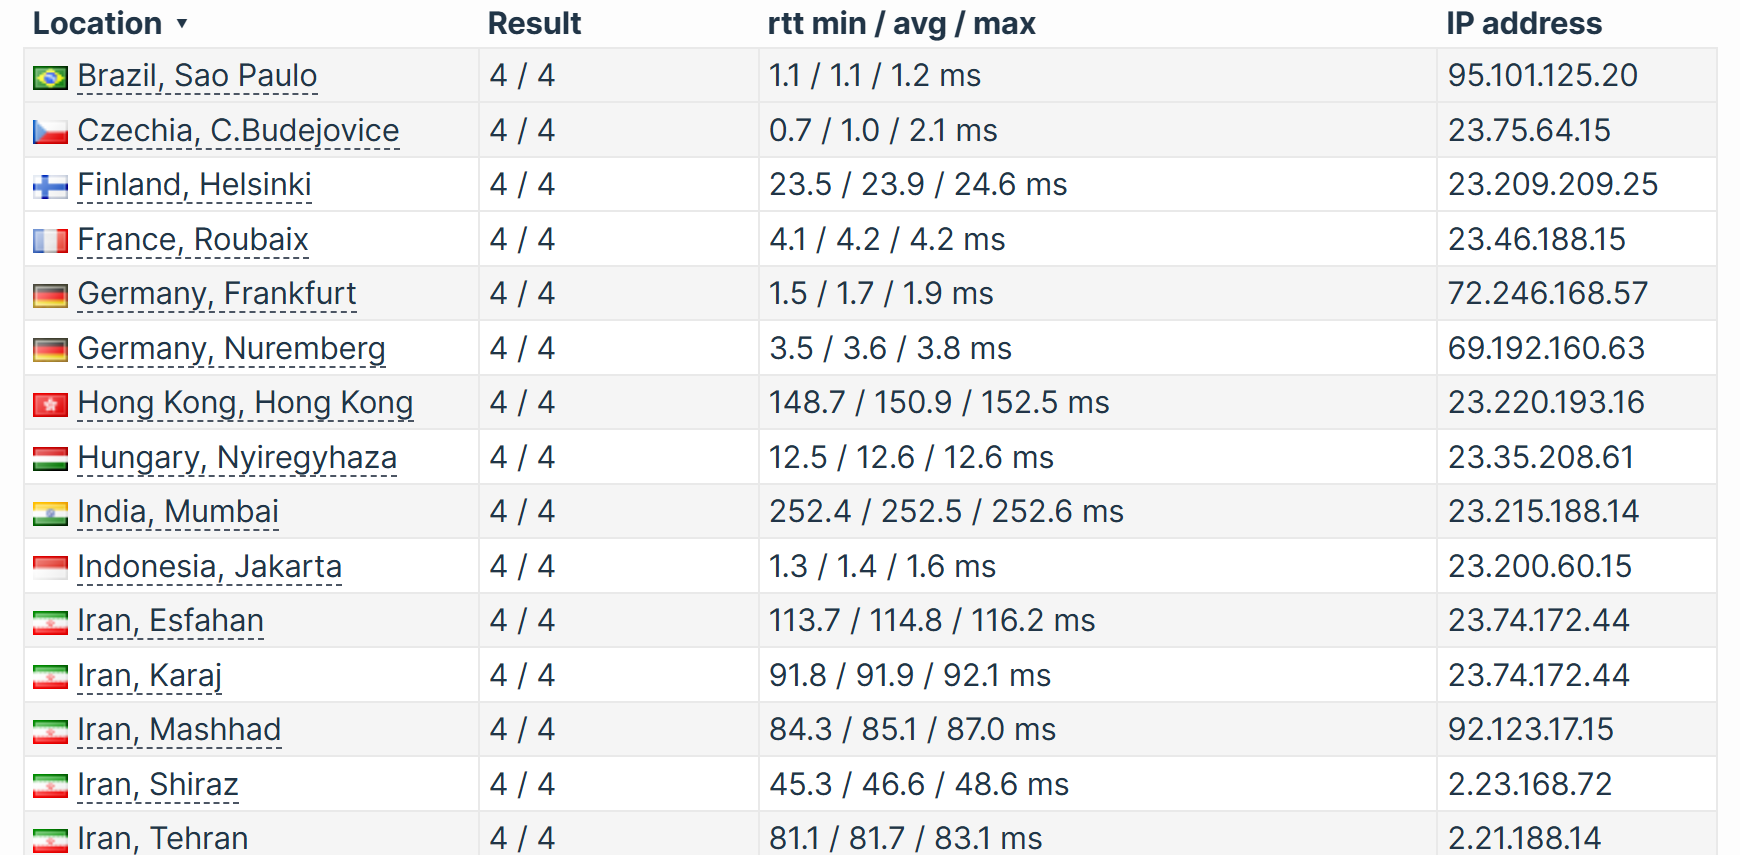Open the Germany, Frankfurt node link

[x=216, y=294]
